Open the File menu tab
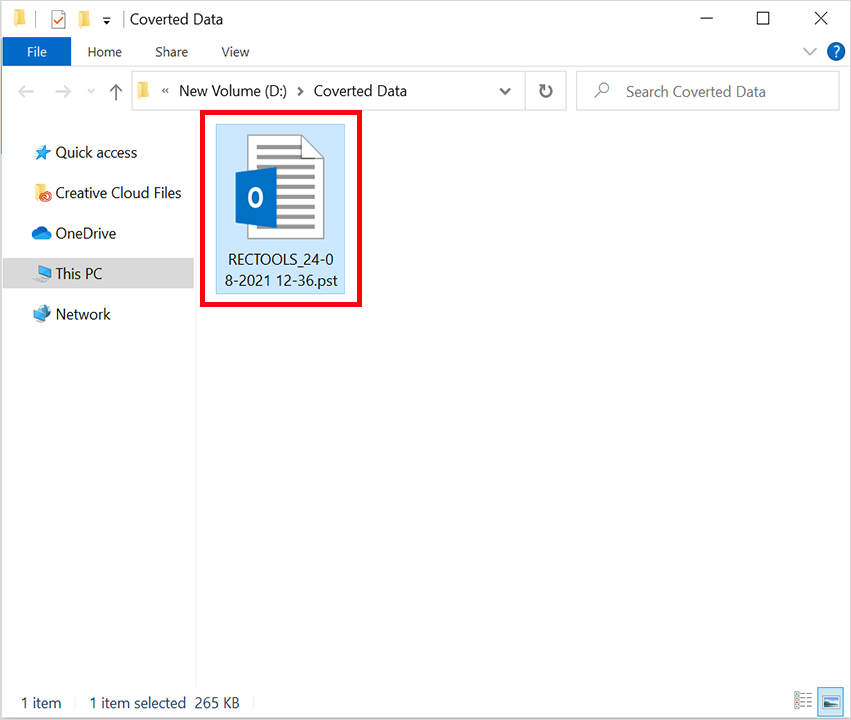Screen dimensions: 851x720 37,52
